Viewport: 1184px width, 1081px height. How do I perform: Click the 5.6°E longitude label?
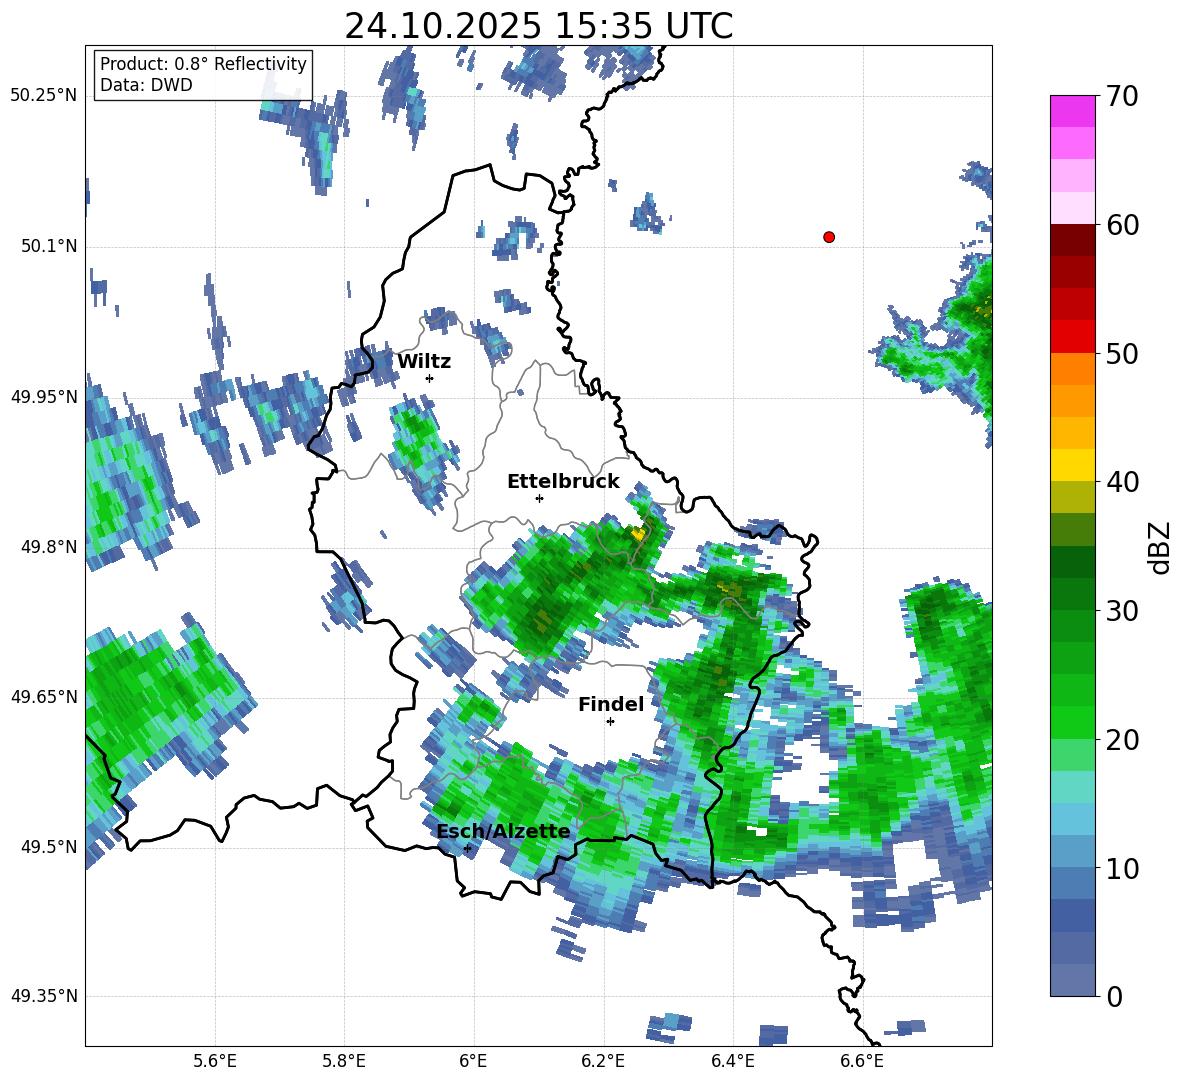pyautogui.click(x=215, y=1061)
